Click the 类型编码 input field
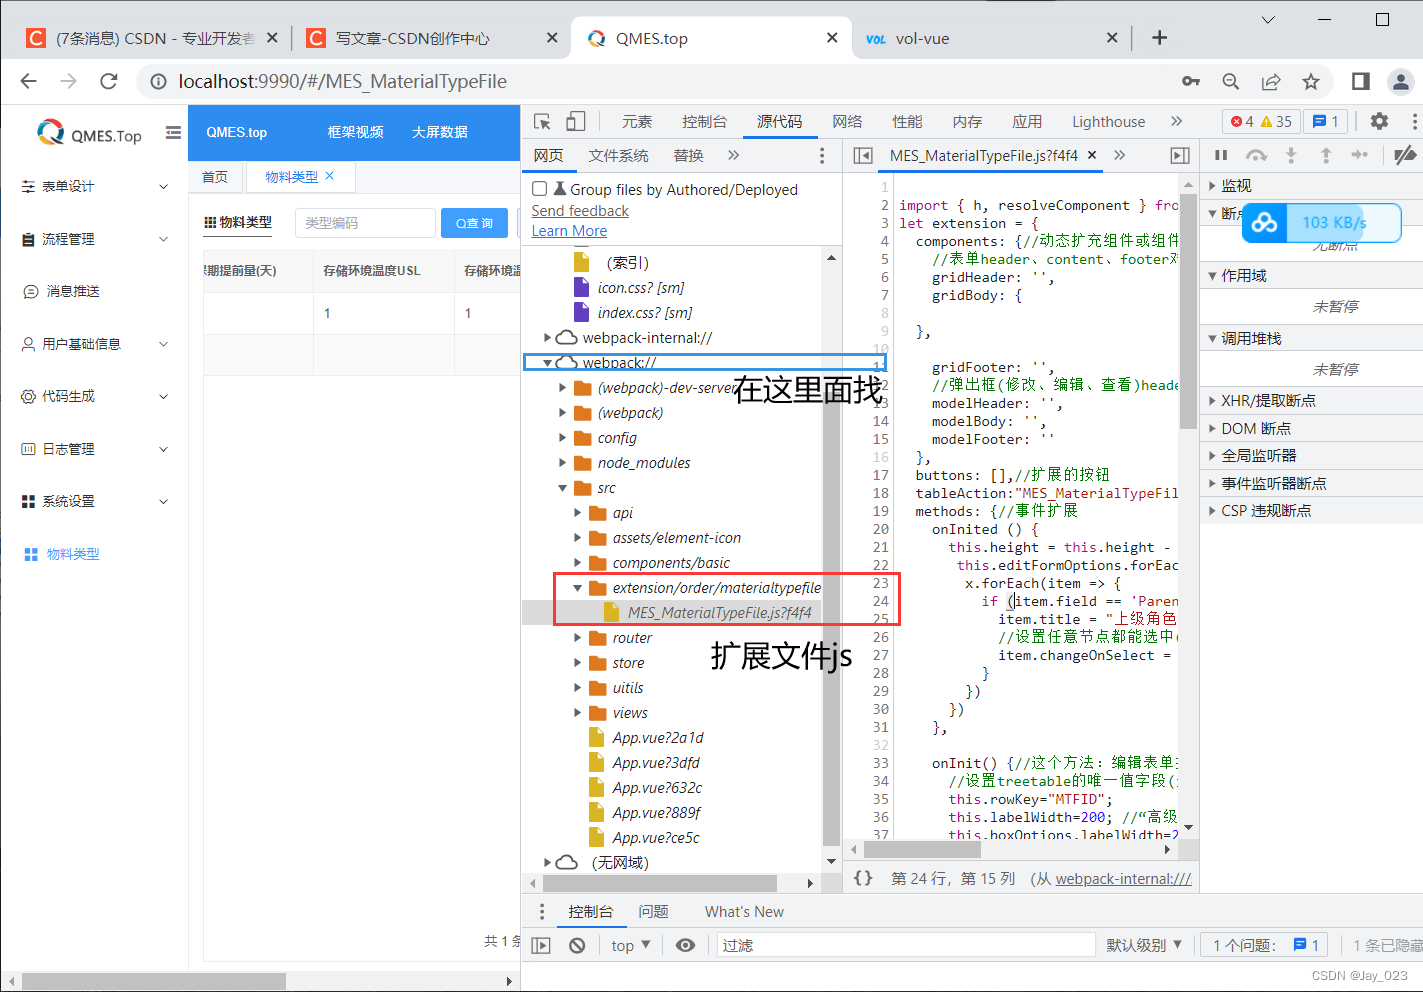The height and width of the screenshot is (992, 1423). 364,223
